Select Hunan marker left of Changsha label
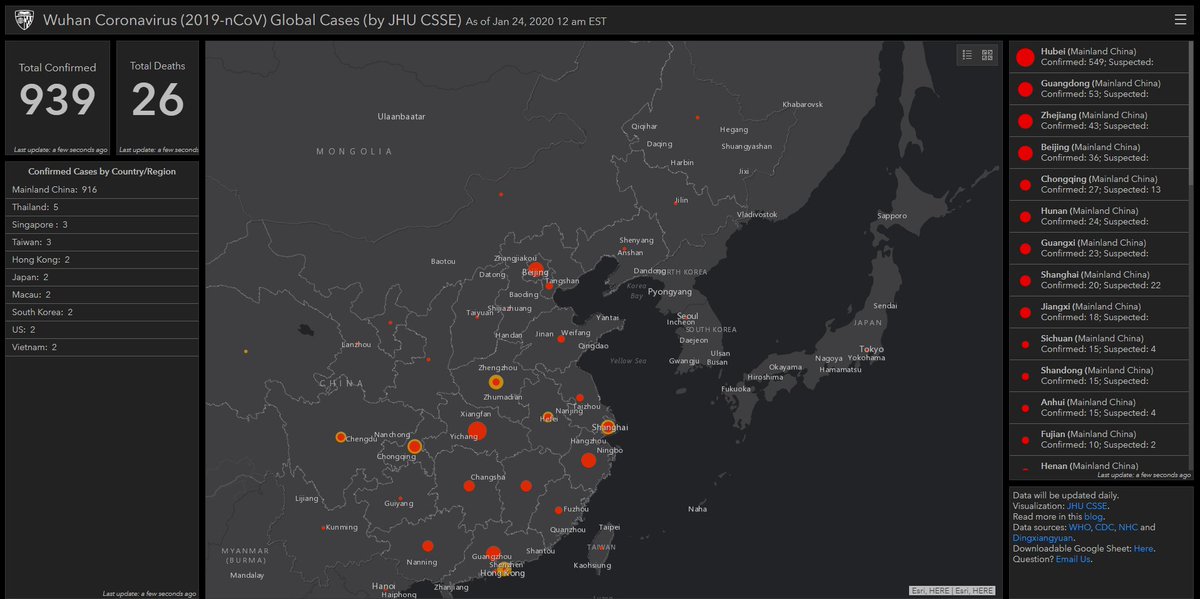Image resolution: width=1200 pixels, height=599 pixels. [468, 486]
